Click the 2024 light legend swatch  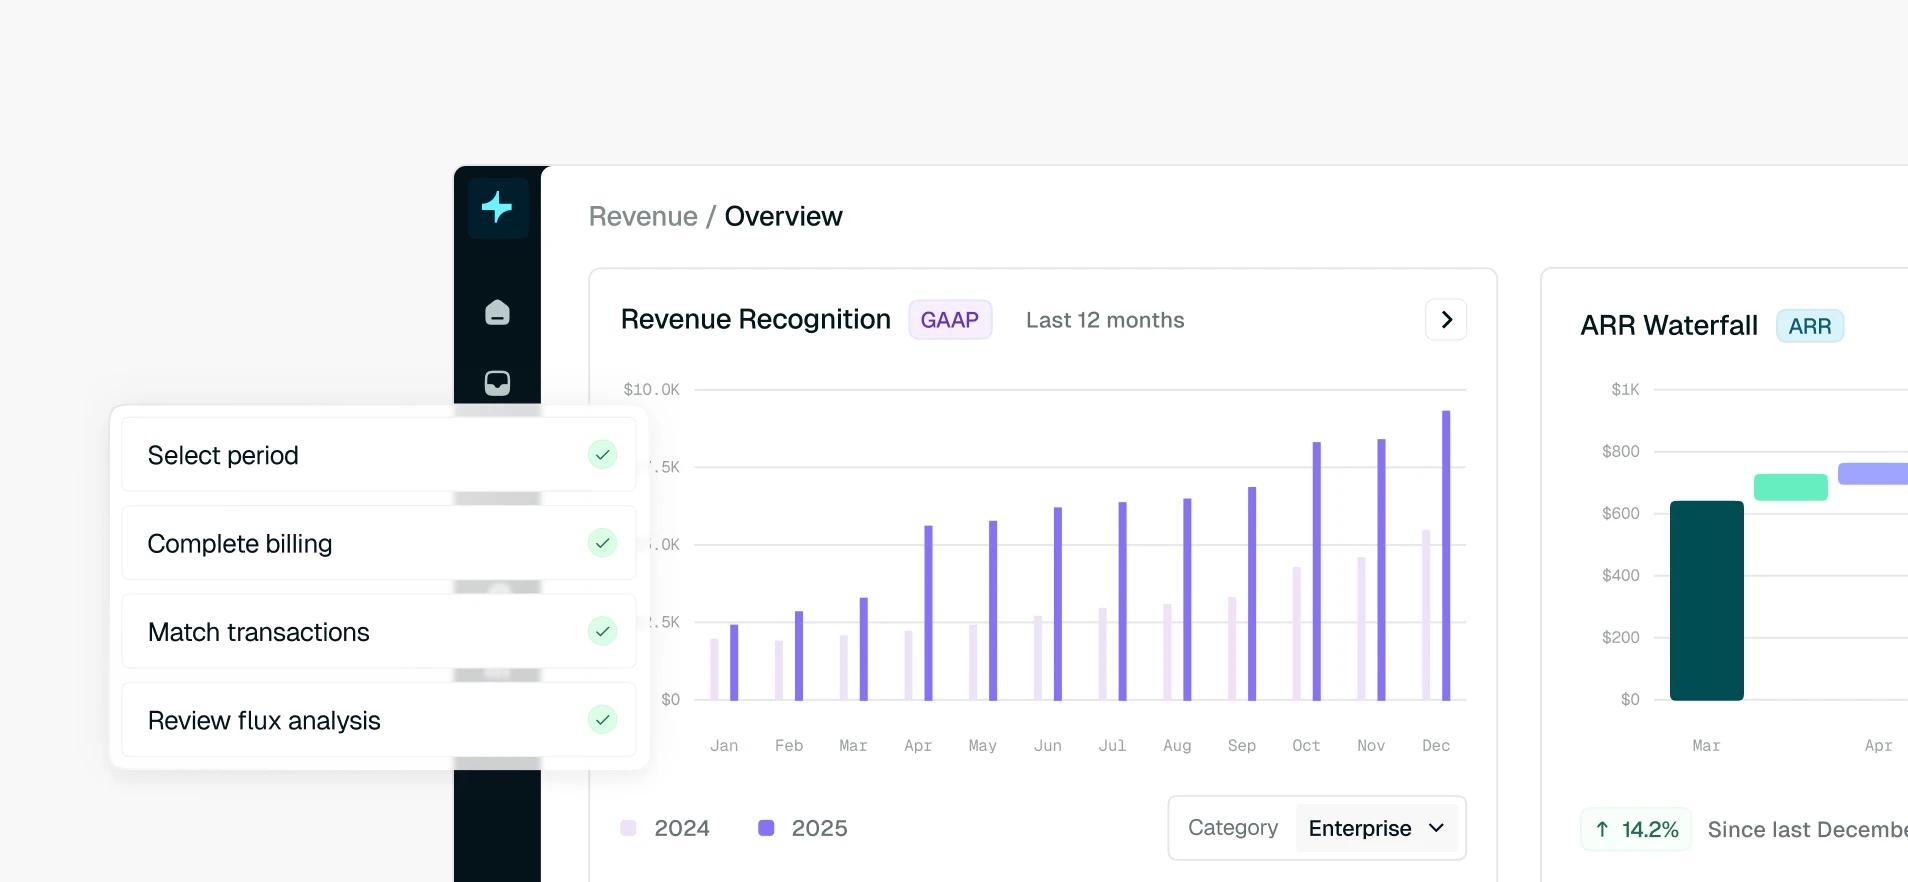point(628,828)
